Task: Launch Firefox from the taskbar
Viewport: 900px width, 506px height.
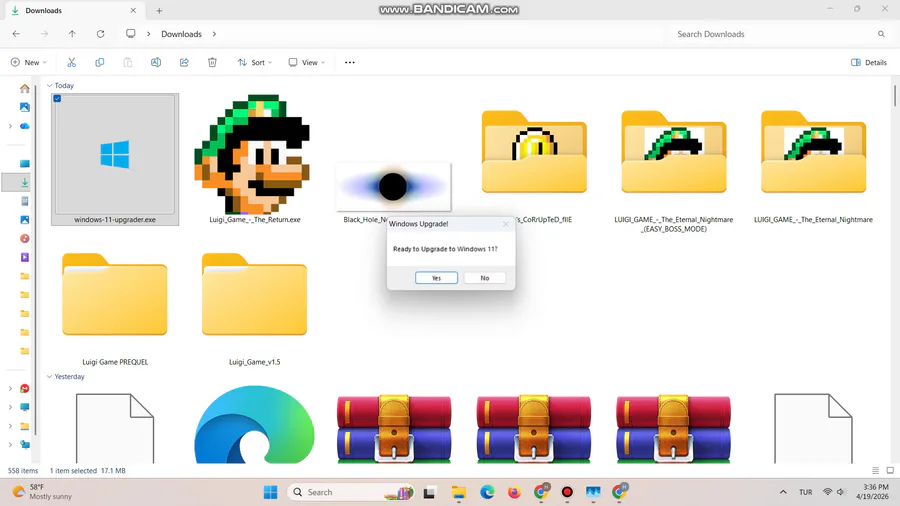Action: coord(514,492)
